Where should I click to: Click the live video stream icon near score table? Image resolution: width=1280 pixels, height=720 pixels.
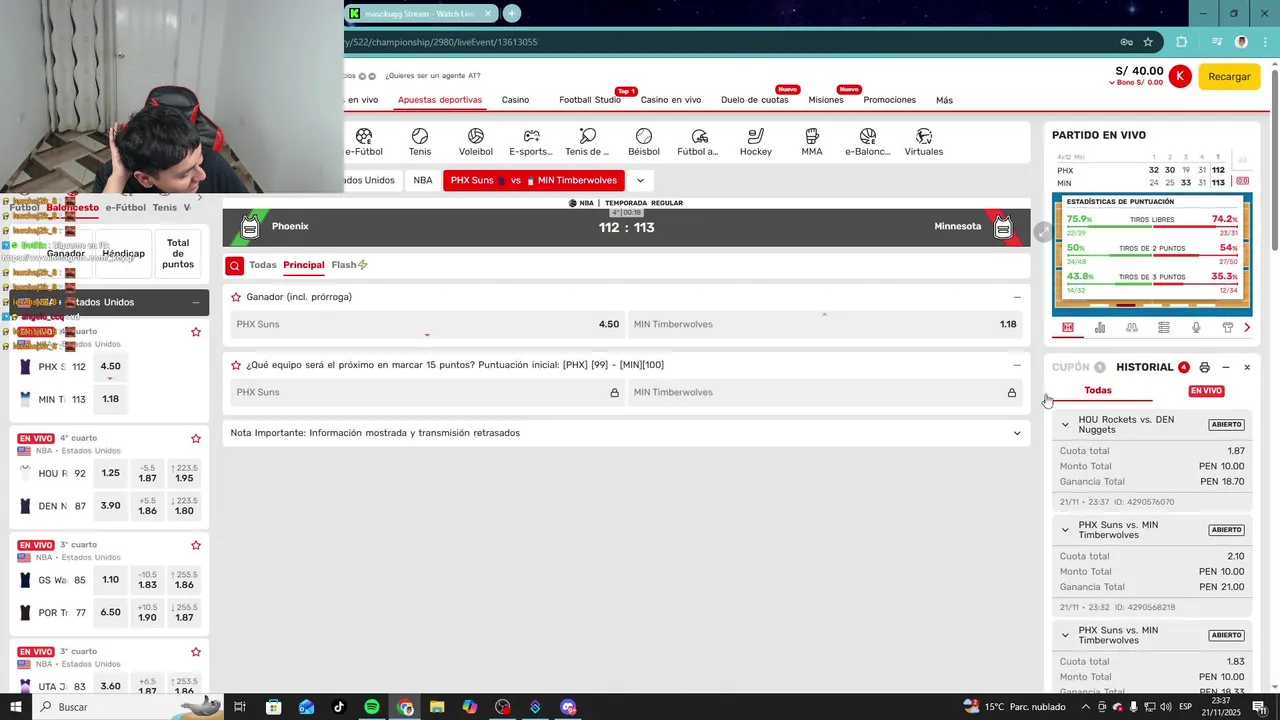click(x=1242, y=181)
